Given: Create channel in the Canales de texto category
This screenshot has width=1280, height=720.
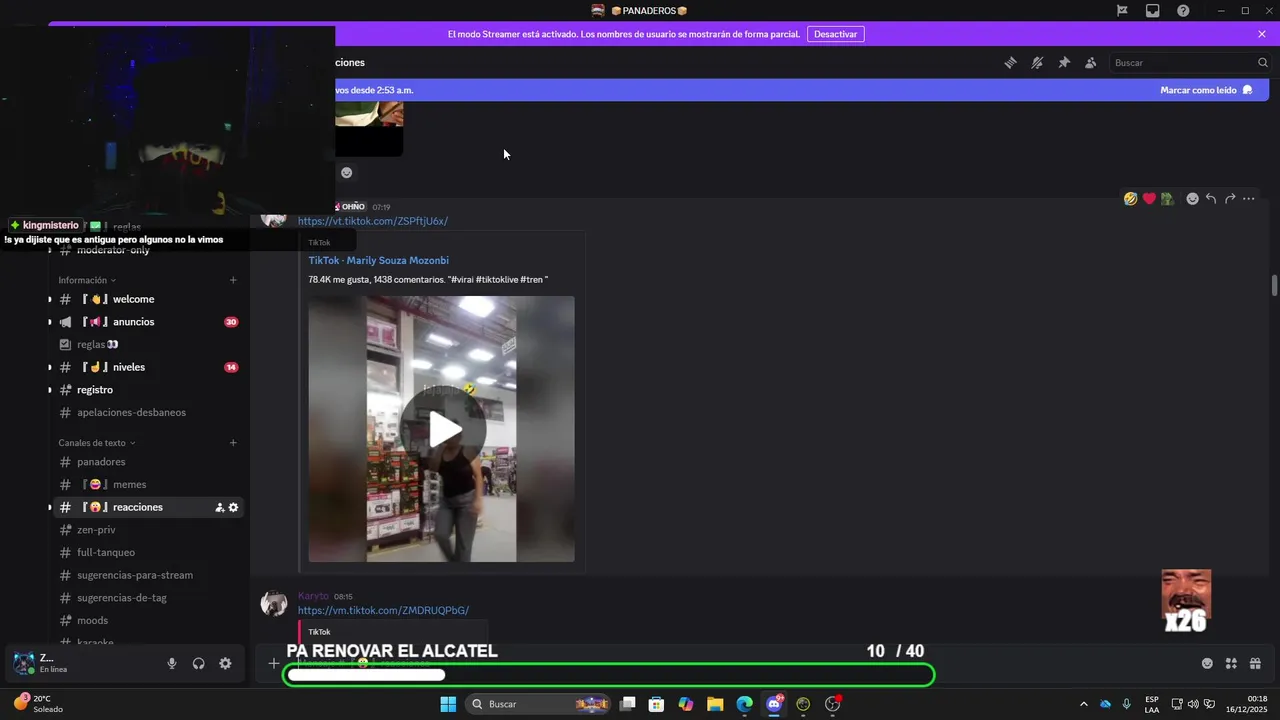Looking at the screenshot, I should click(233, 443).
